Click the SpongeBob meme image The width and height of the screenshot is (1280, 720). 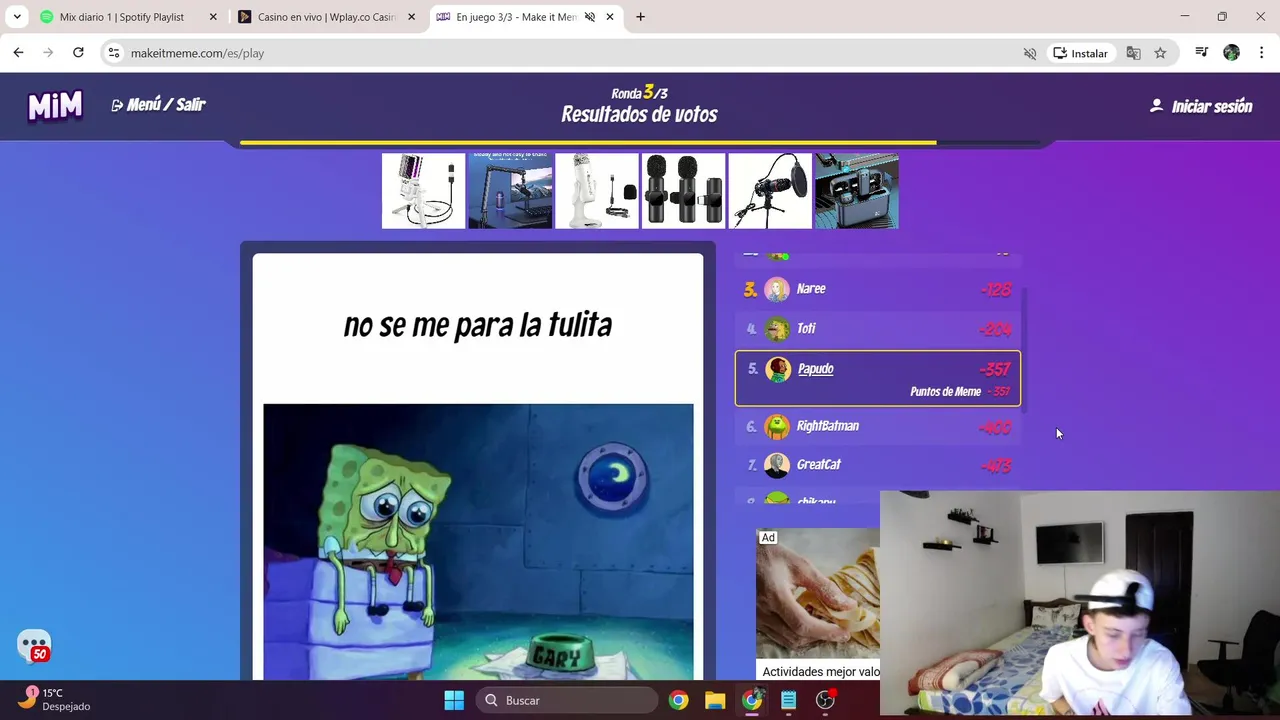[478, 542]
